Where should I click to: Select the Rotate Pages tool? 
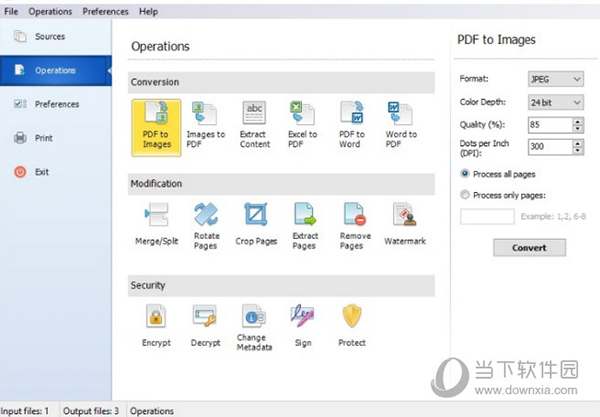point(206,225)
